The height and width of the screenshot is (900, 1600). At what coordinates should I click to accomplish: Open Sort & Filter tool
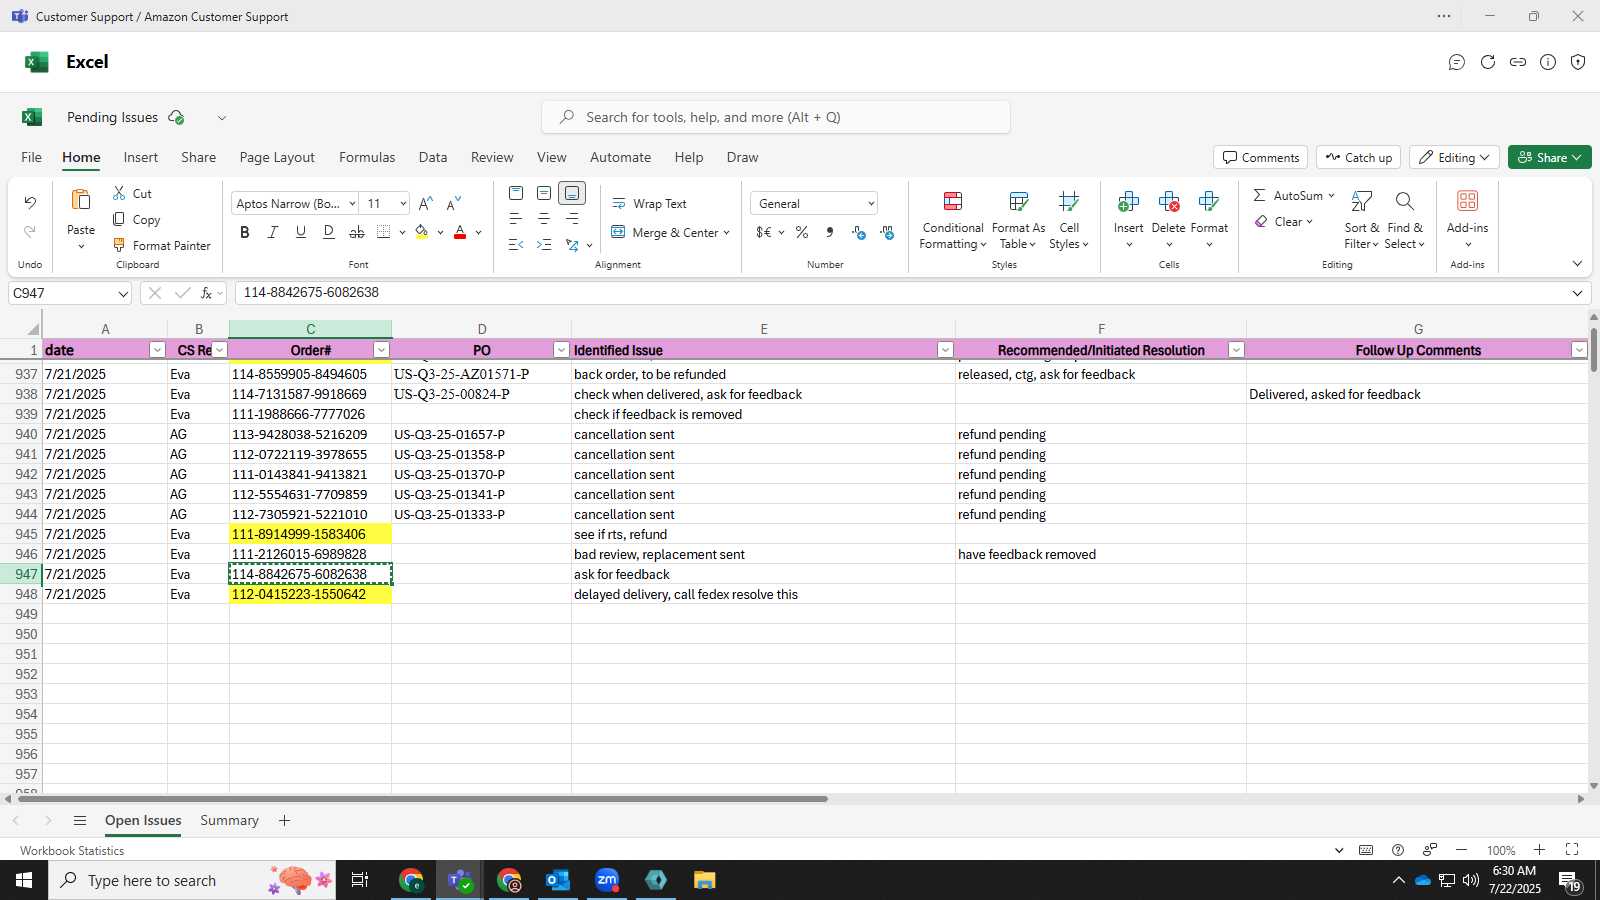(1361, 221)
